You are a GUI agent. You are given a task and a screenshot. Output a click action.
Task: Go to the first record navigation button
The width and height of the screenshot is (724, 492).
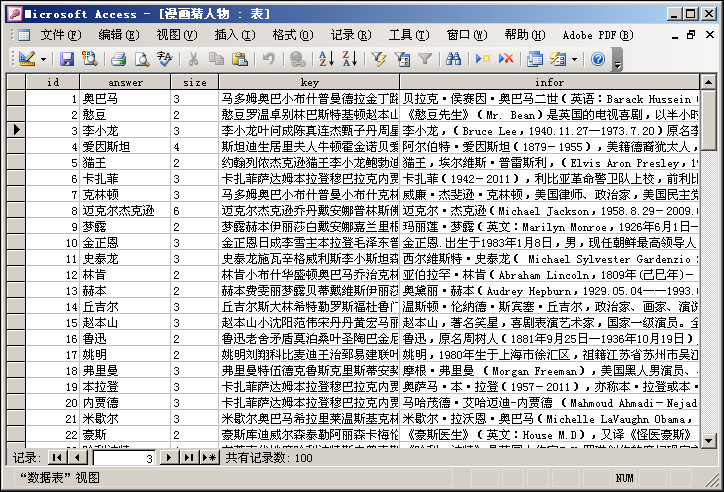pos(57,457)
